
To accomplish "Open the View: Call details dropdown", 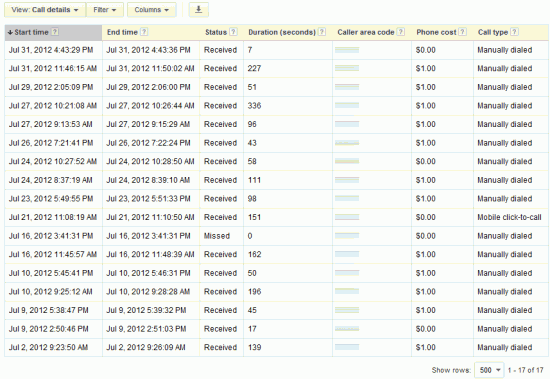I will 45,9.
